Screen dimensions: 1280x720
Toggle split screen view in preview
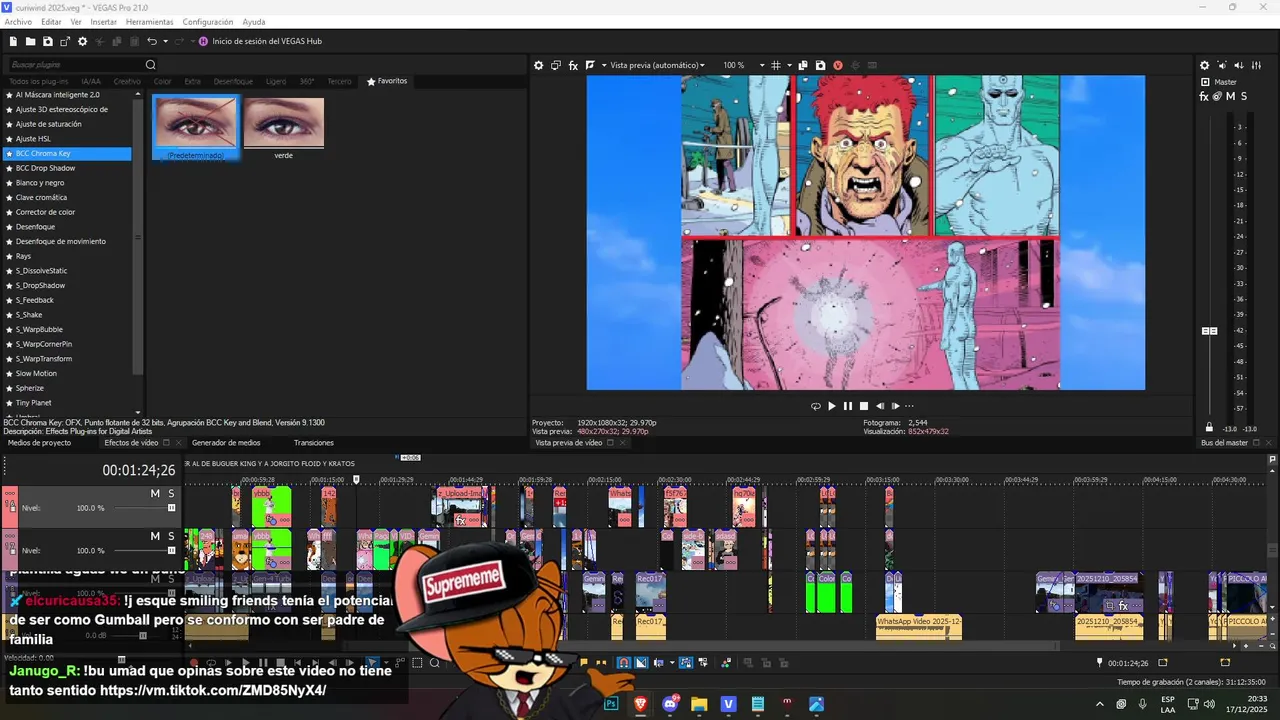click(590, 65)
